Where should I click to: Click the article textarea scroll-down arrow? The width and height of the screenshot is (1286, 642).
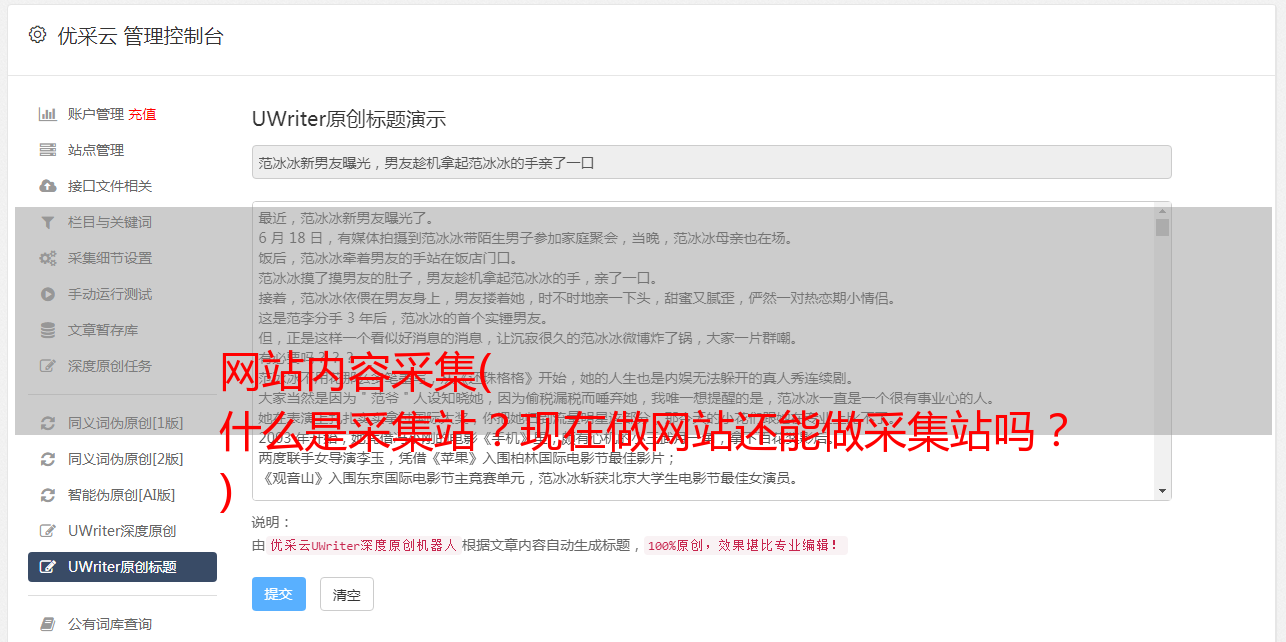point(1162,491)
